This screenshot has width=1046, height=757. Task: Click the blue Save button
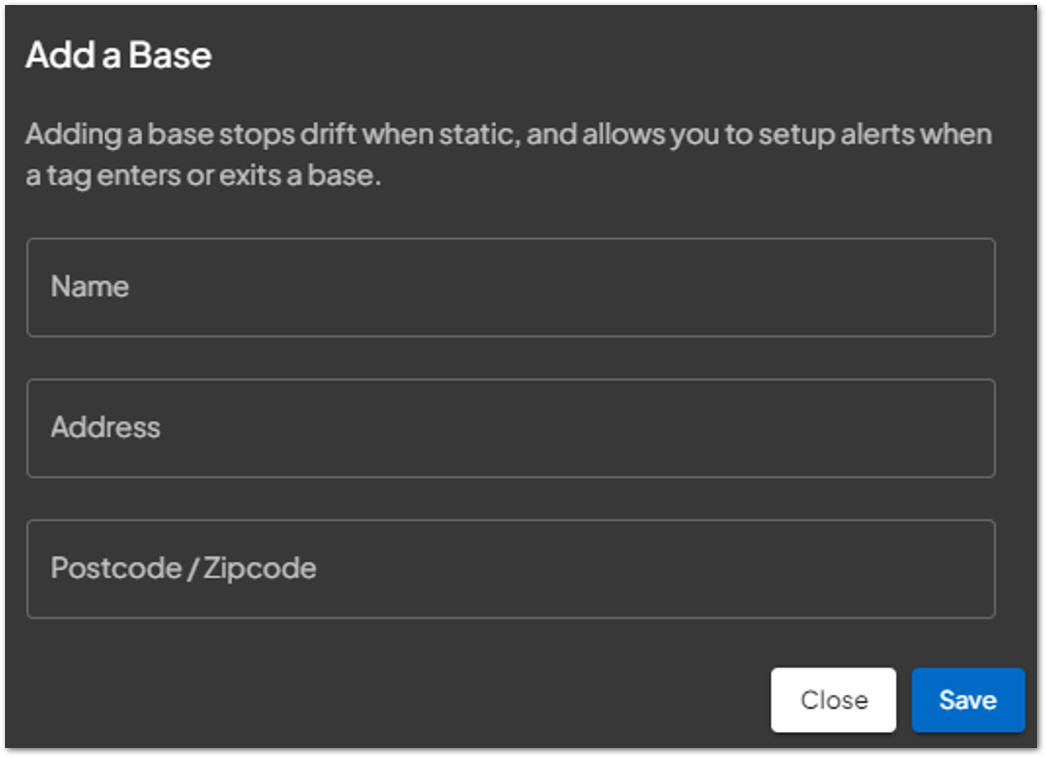[968, 700]
